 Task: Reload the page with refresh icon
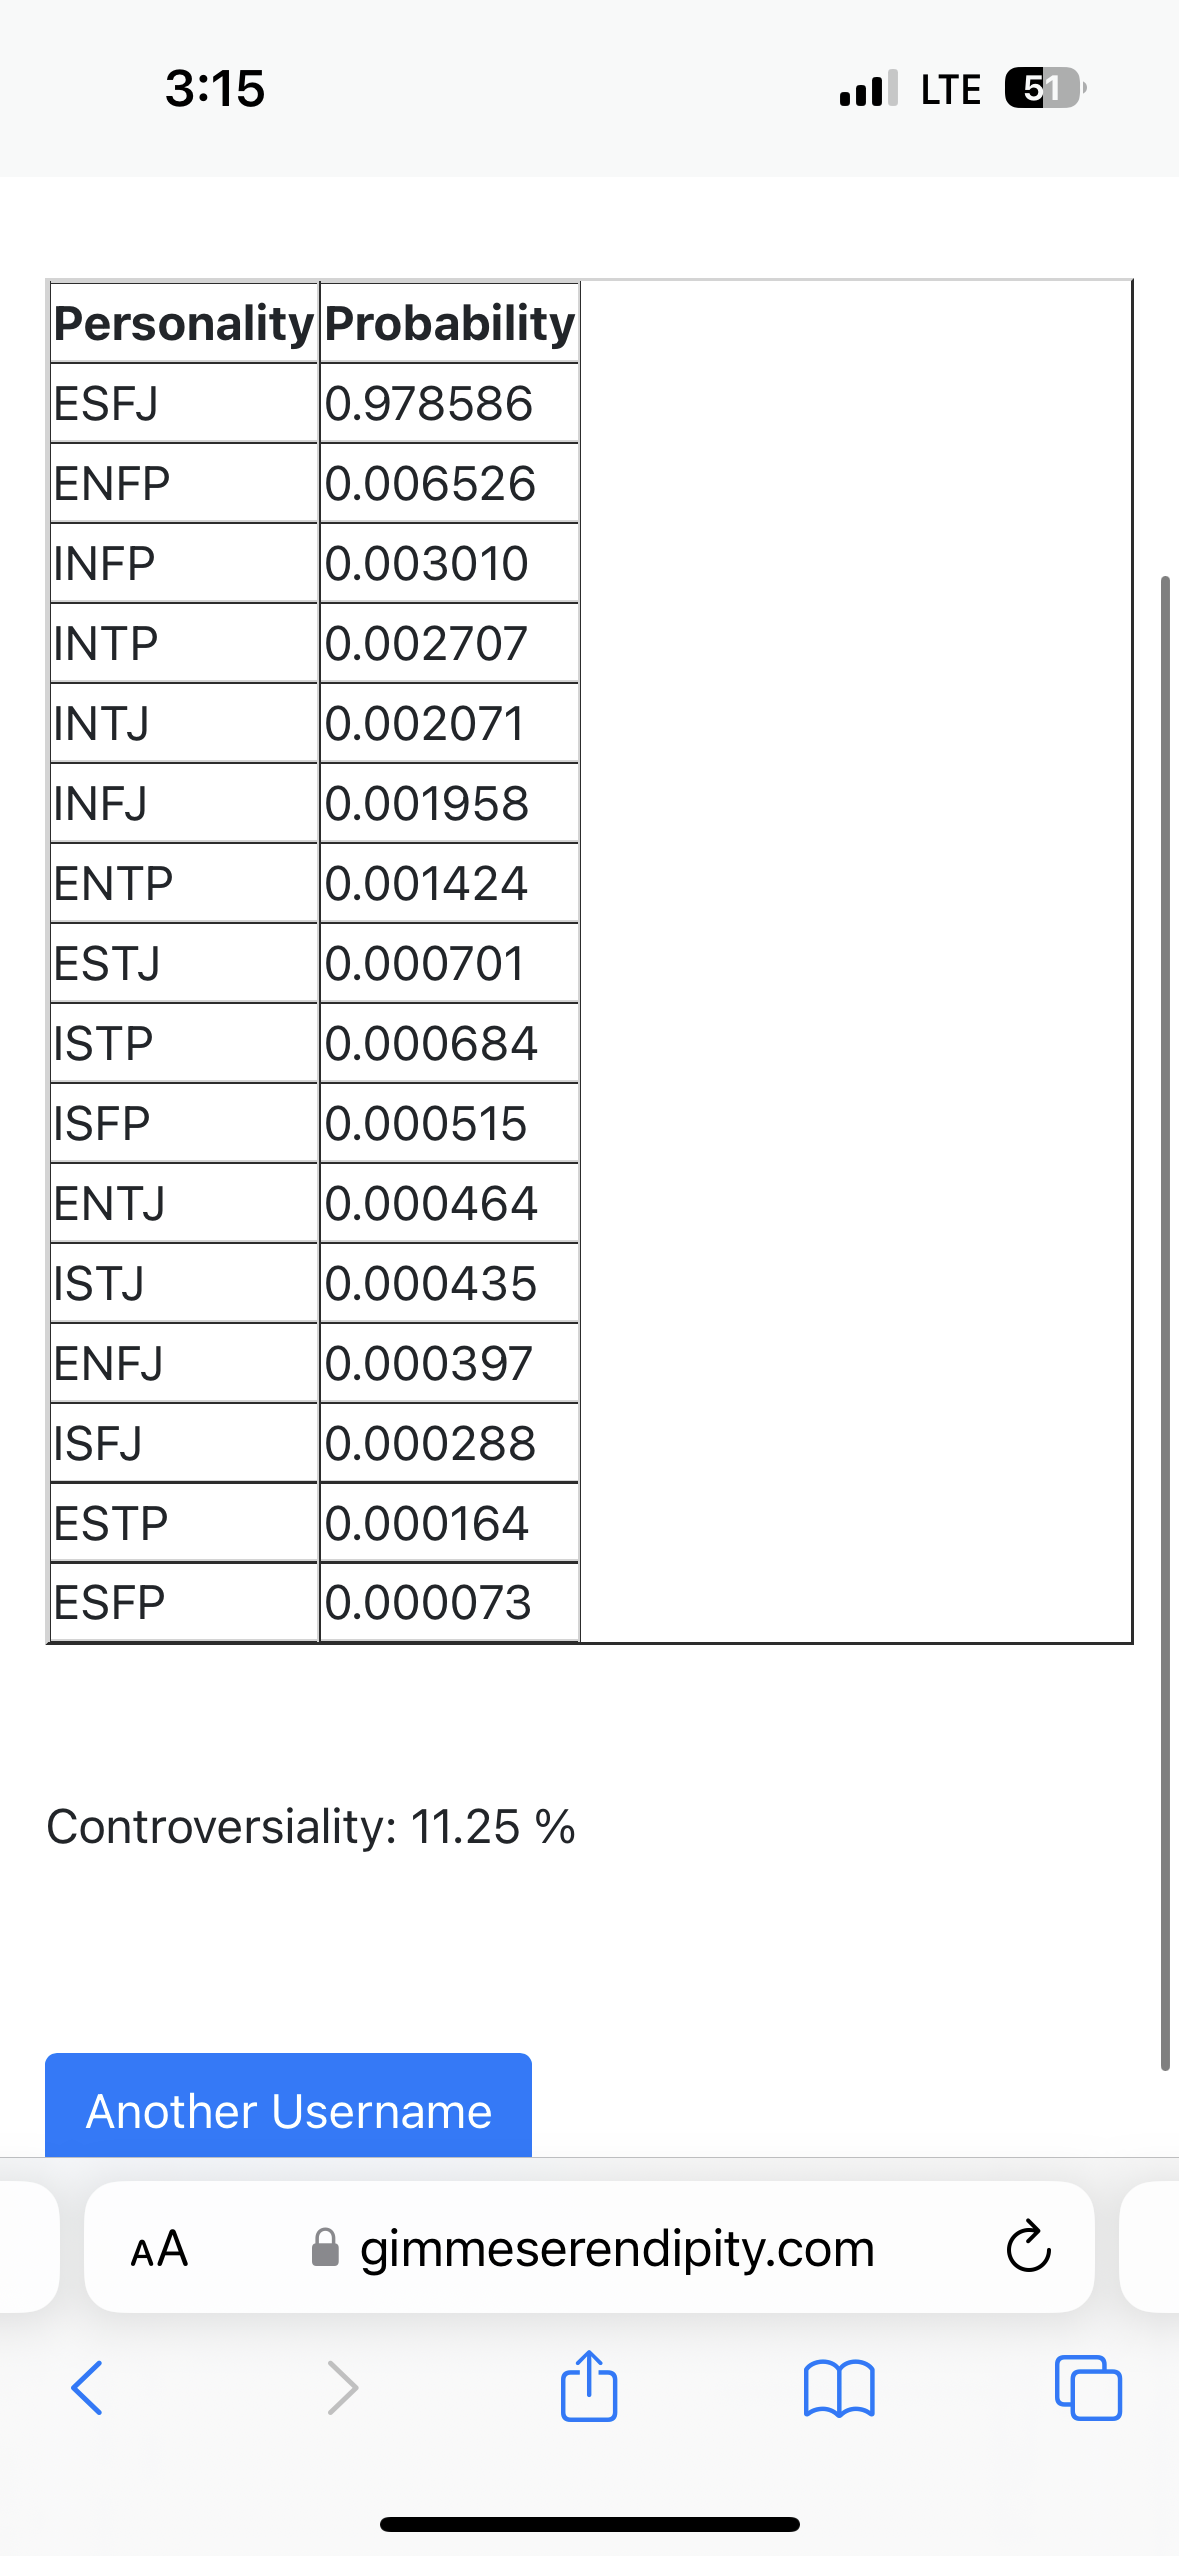coord(1028,2247)
